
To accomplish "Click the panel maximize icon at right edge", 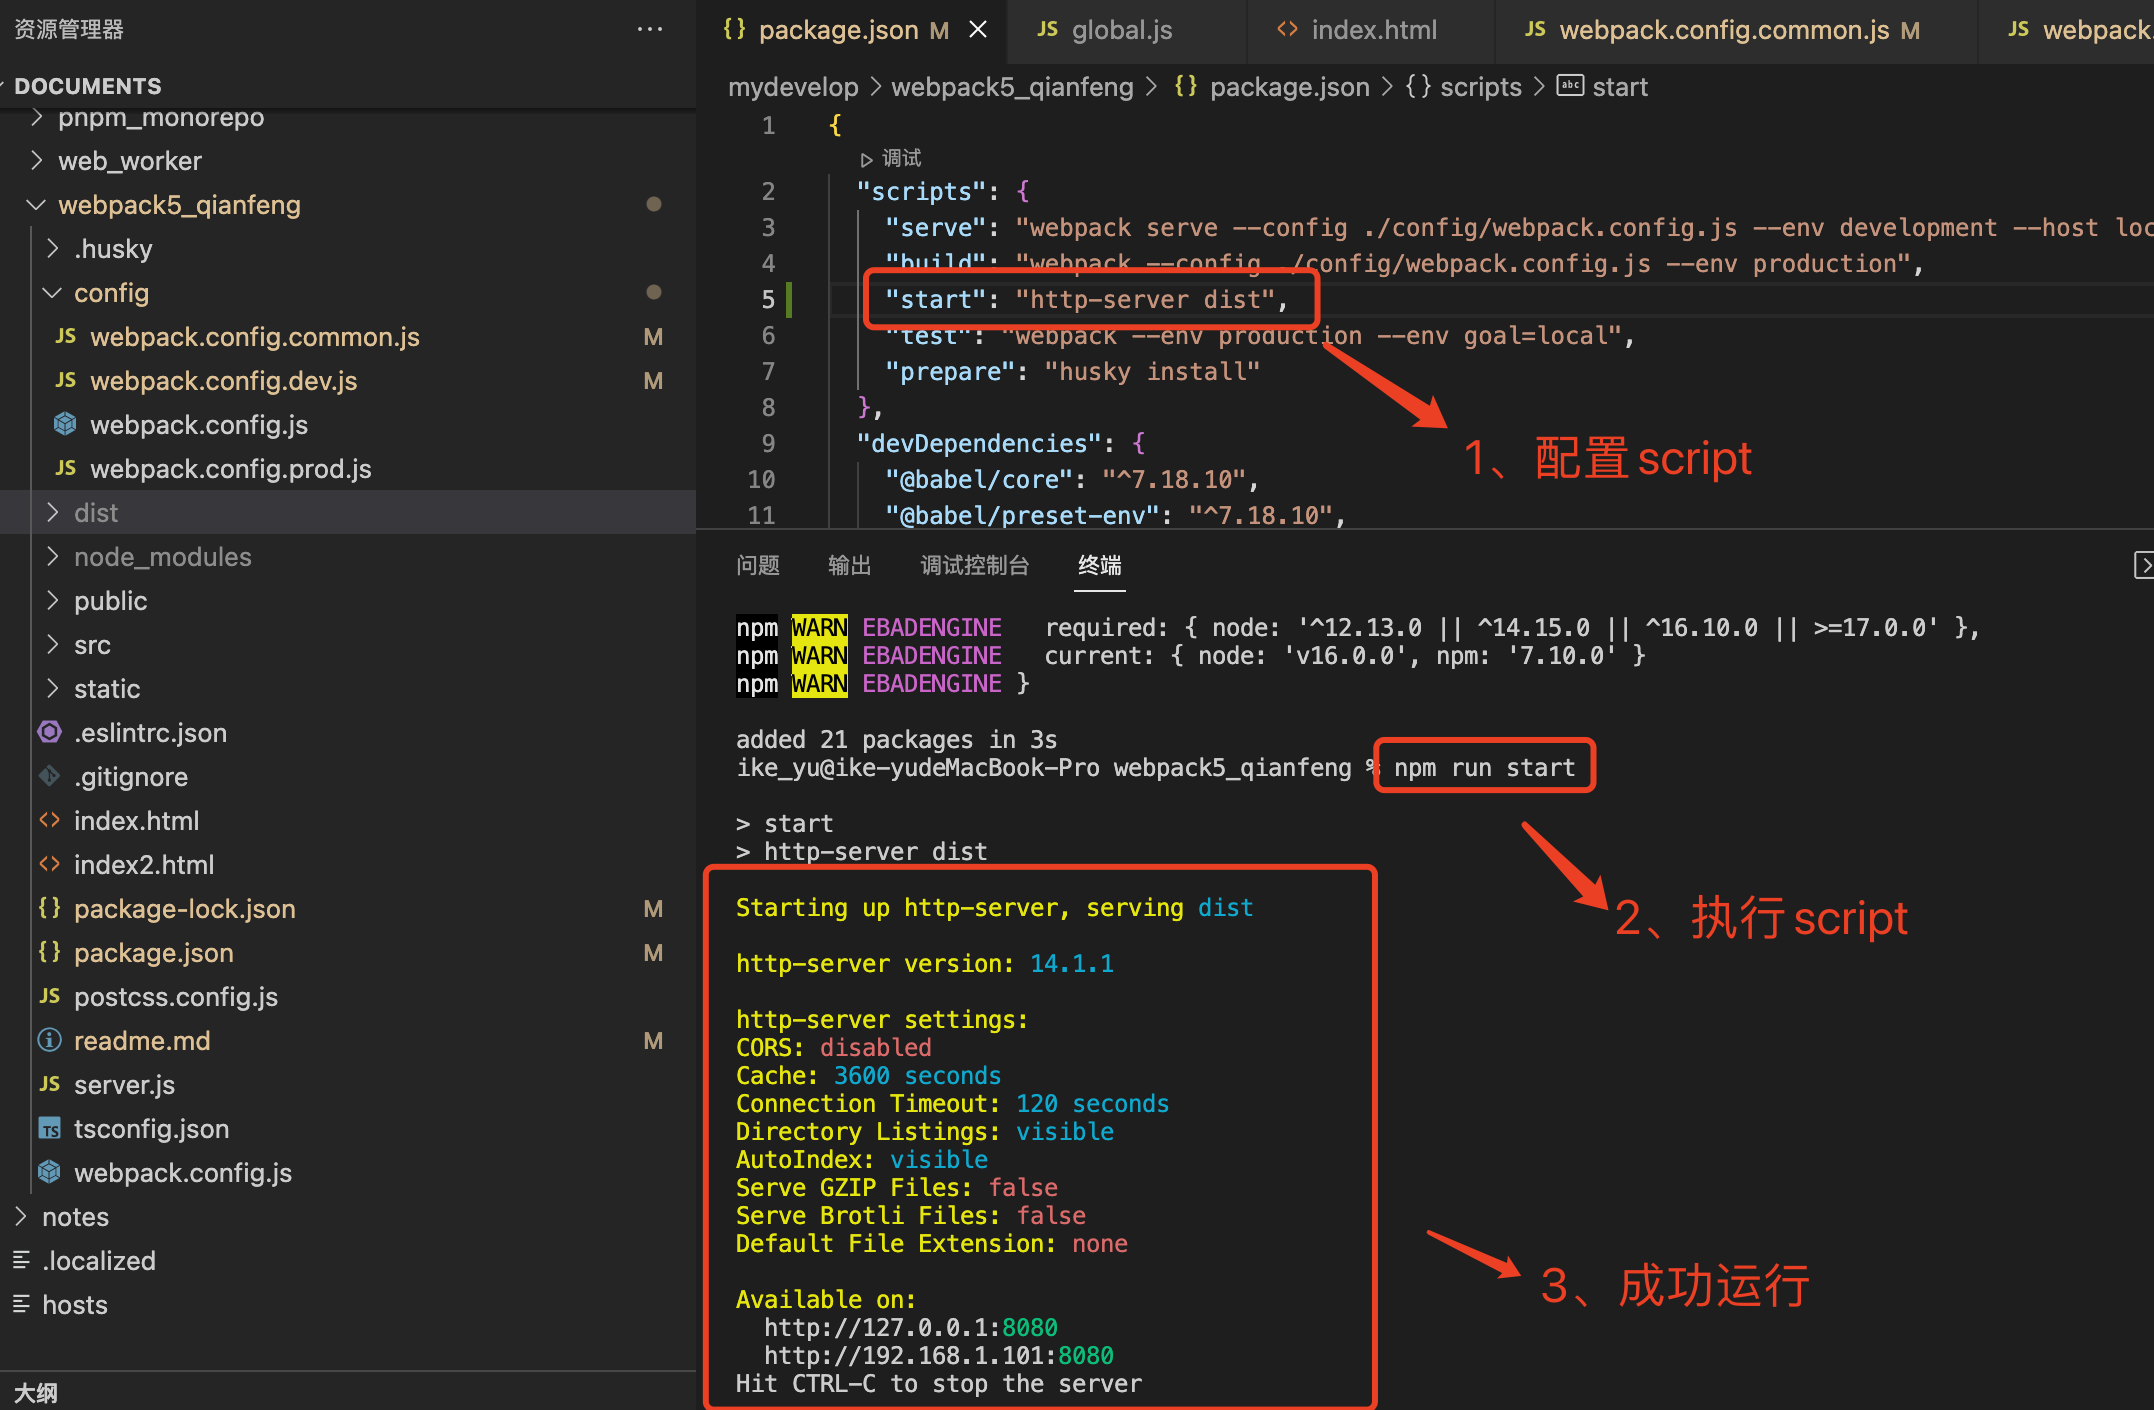I will pos(2142,565).
